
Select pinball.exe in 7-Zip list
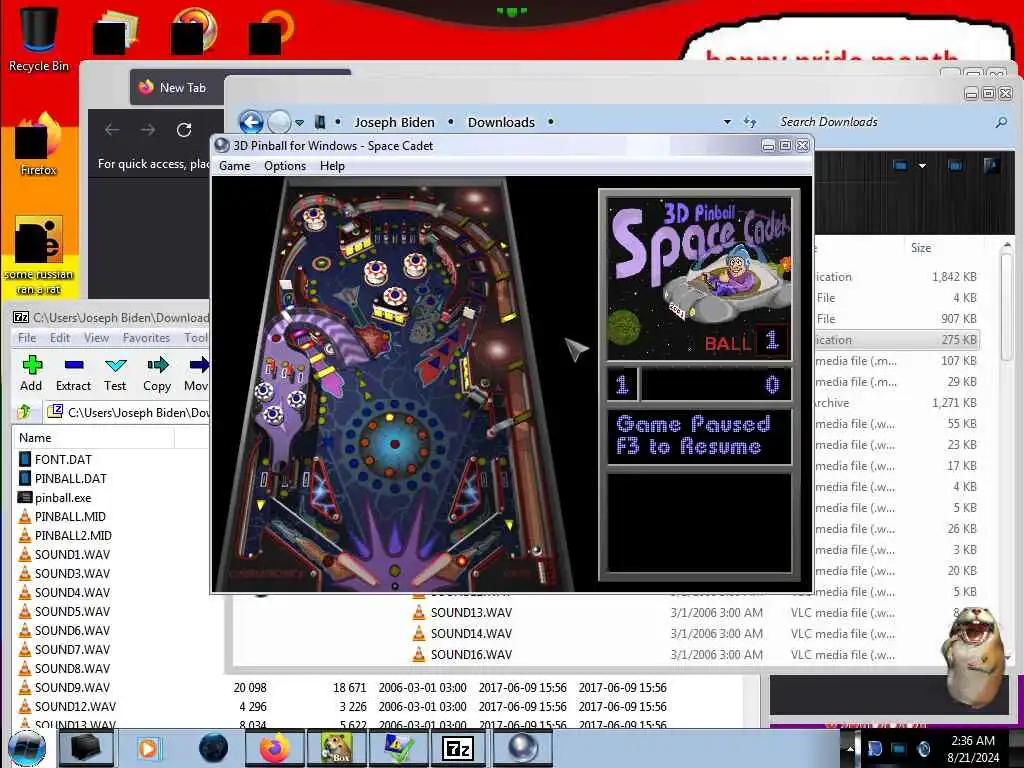(x=63, y=498)
